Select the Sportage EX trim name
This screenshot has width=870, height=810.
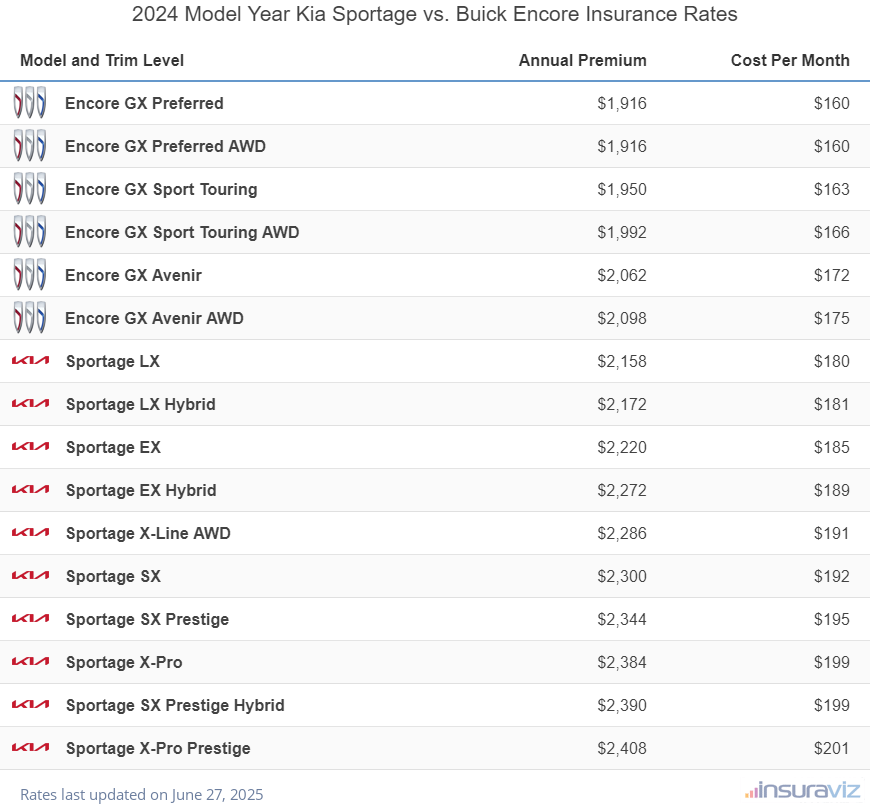click(113, 447)
